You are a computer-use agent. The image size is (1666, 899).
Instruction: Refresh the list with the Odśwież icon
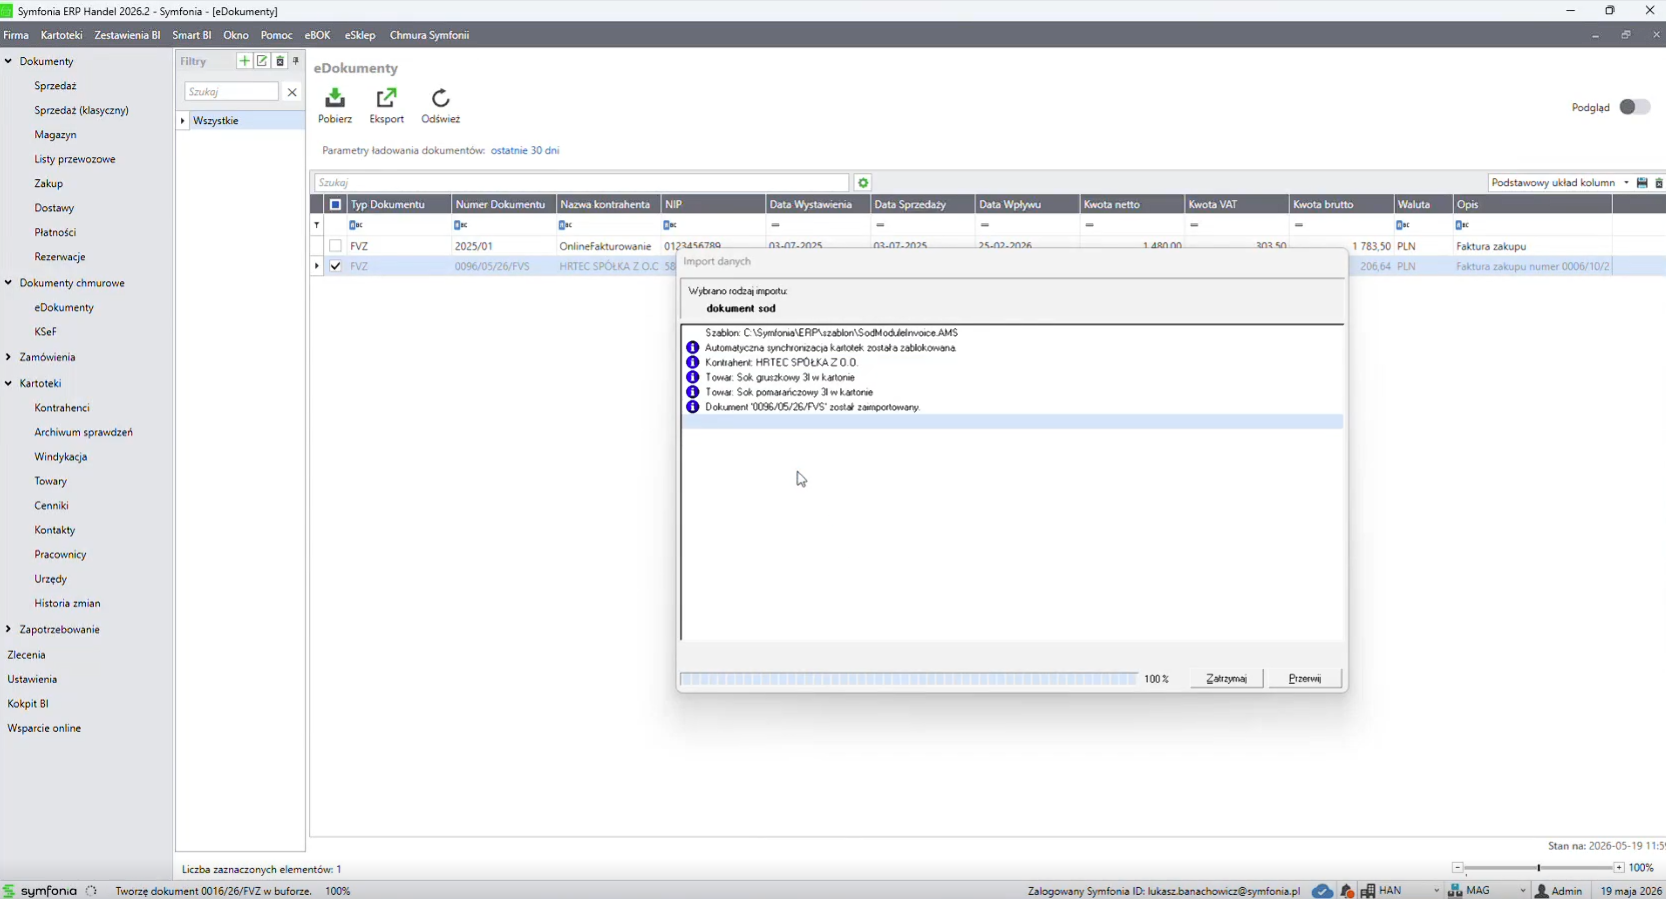[441, 98]
